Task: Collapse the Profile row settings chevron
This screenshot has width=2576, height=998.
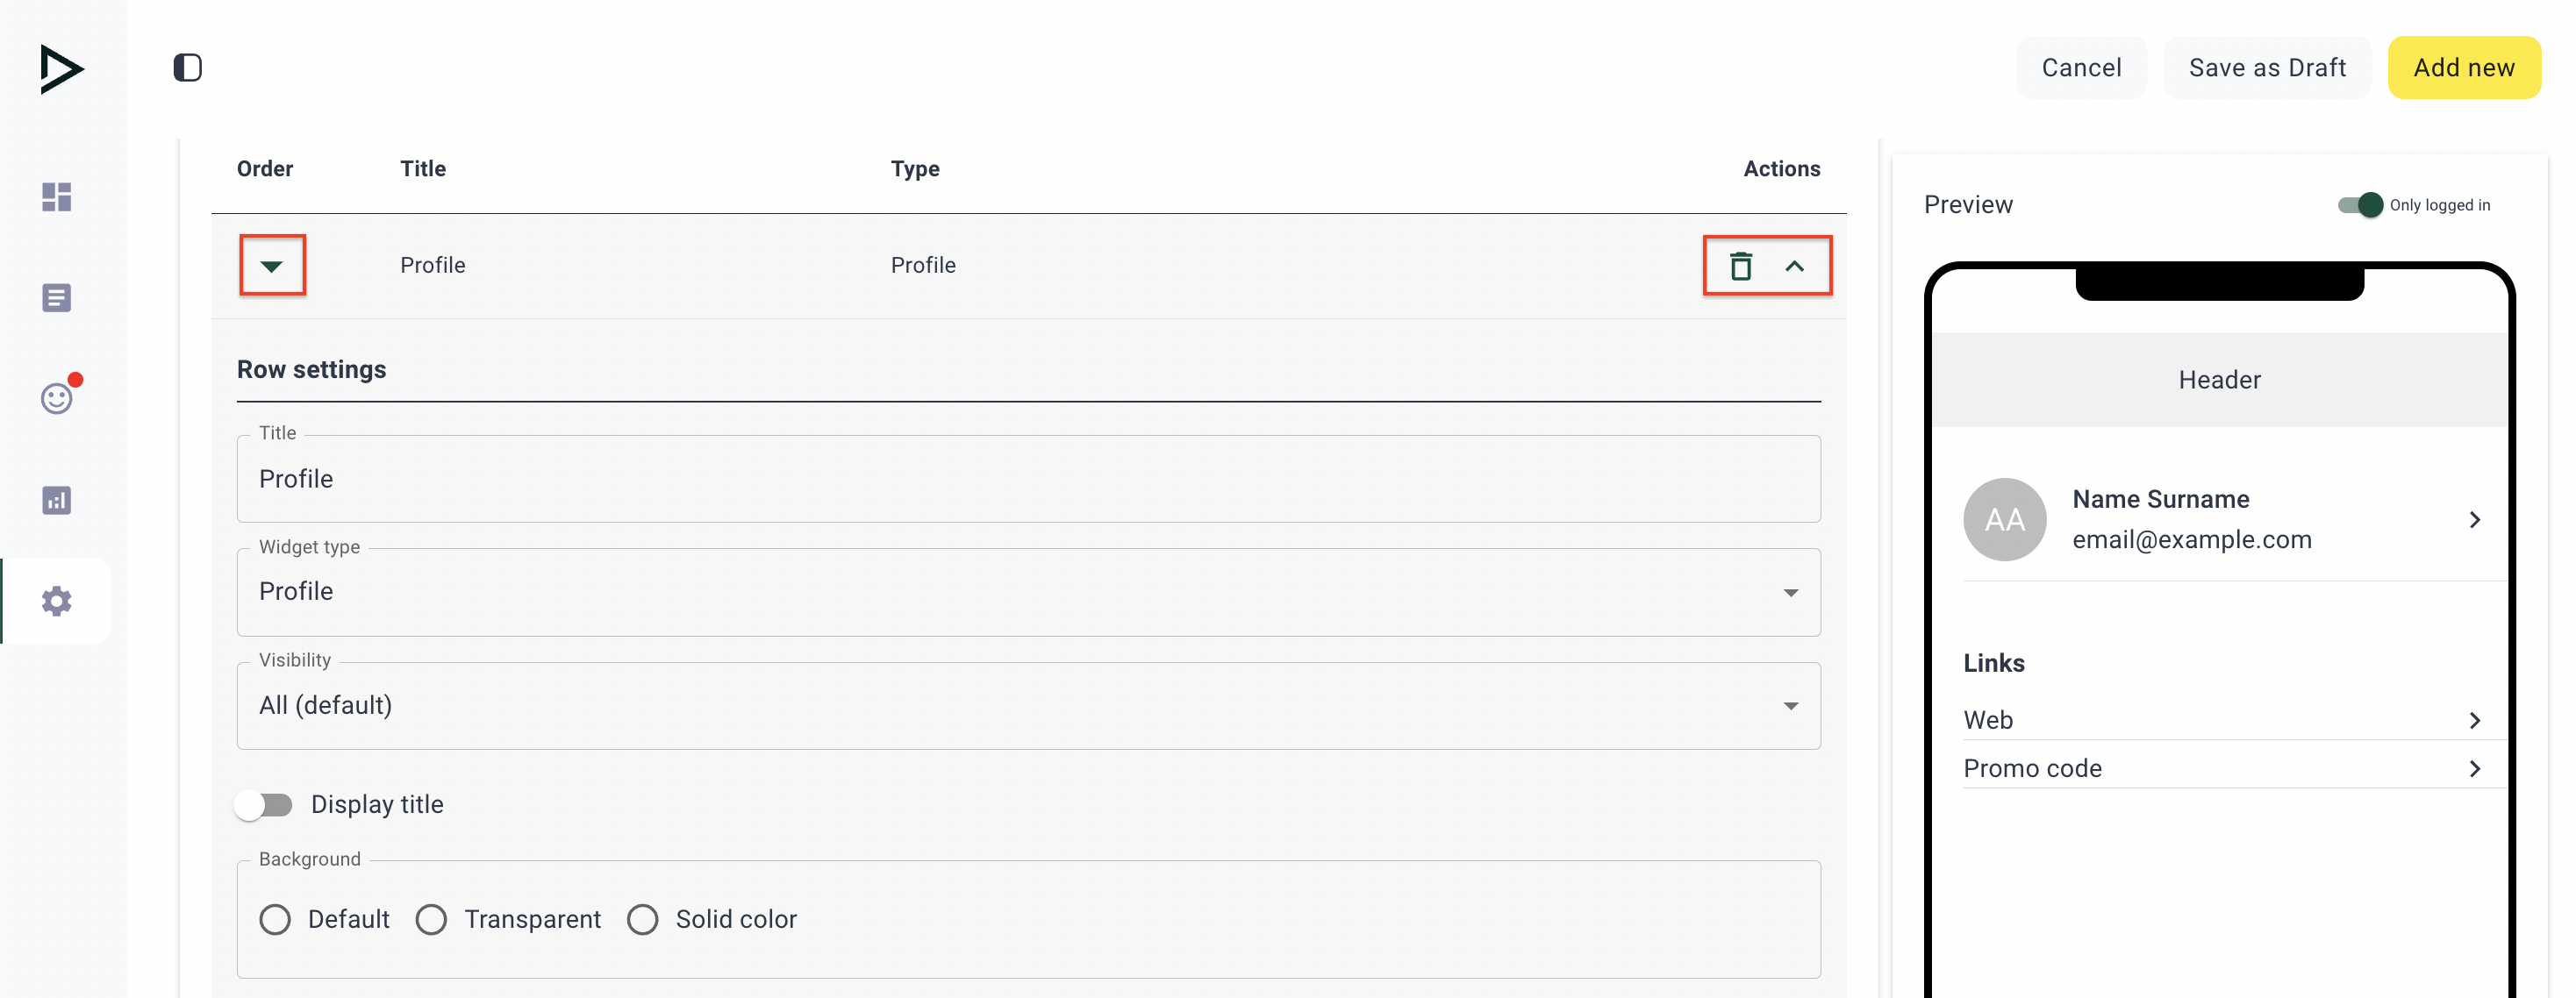Action: (x=1795, y=266)
